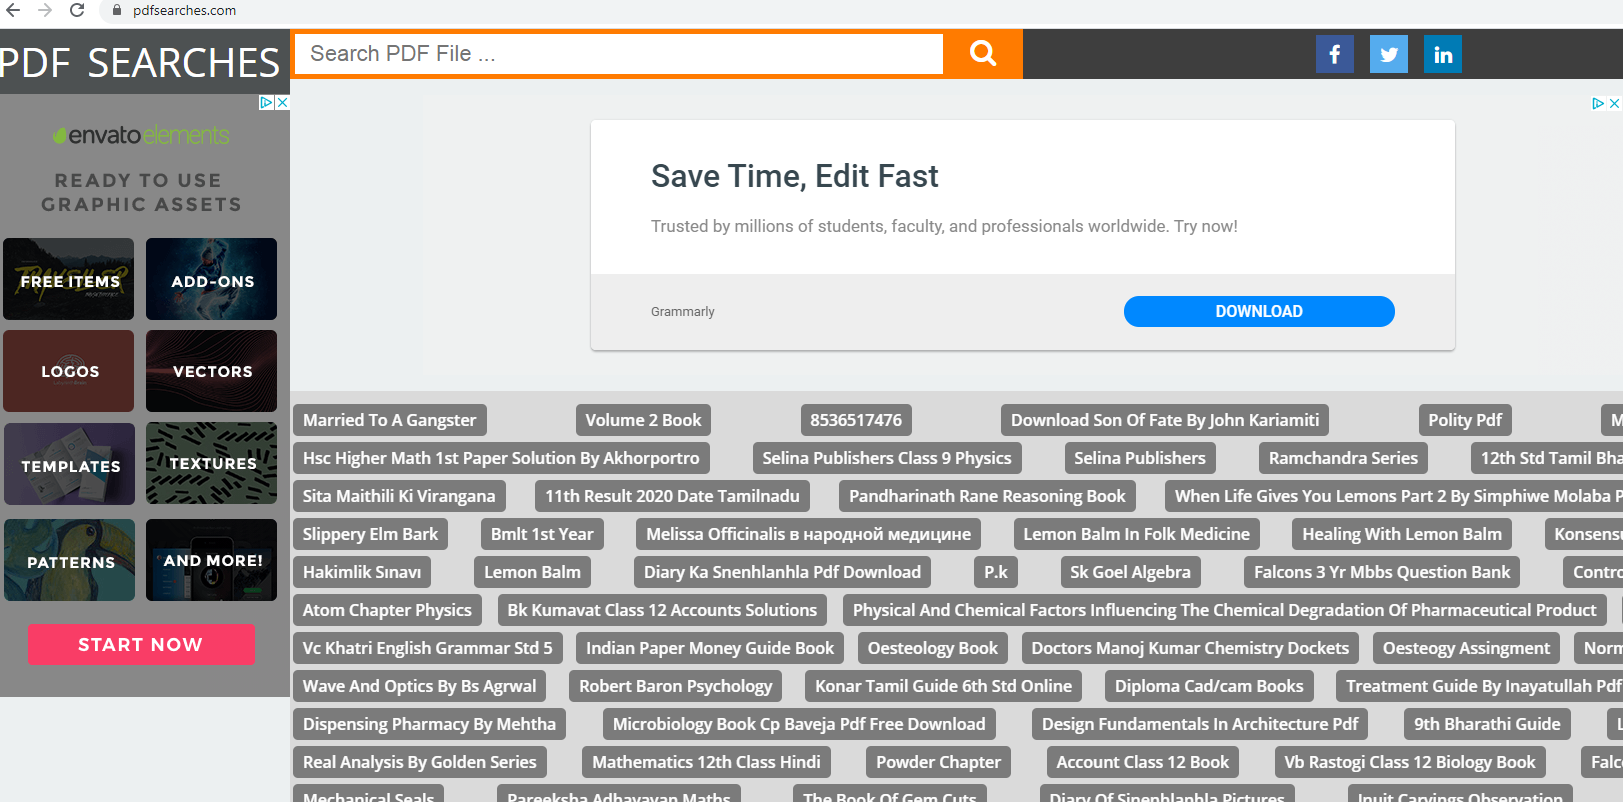The width and height of the screenshot is (1623, 802).
Task: Open the Free Items thumbnail
Action: click(x=69, y=280)
